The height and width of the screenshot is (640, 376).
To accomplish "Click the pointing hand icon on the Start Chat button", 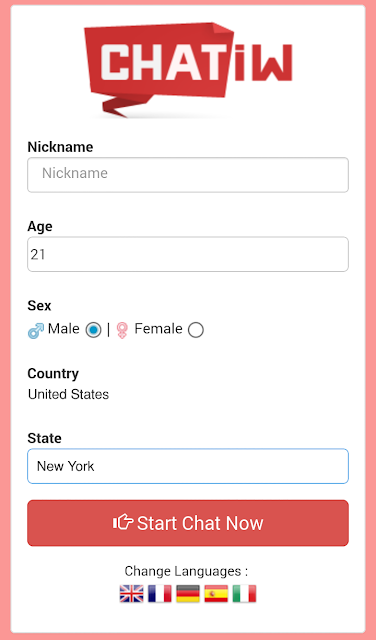I will (123, 522).
